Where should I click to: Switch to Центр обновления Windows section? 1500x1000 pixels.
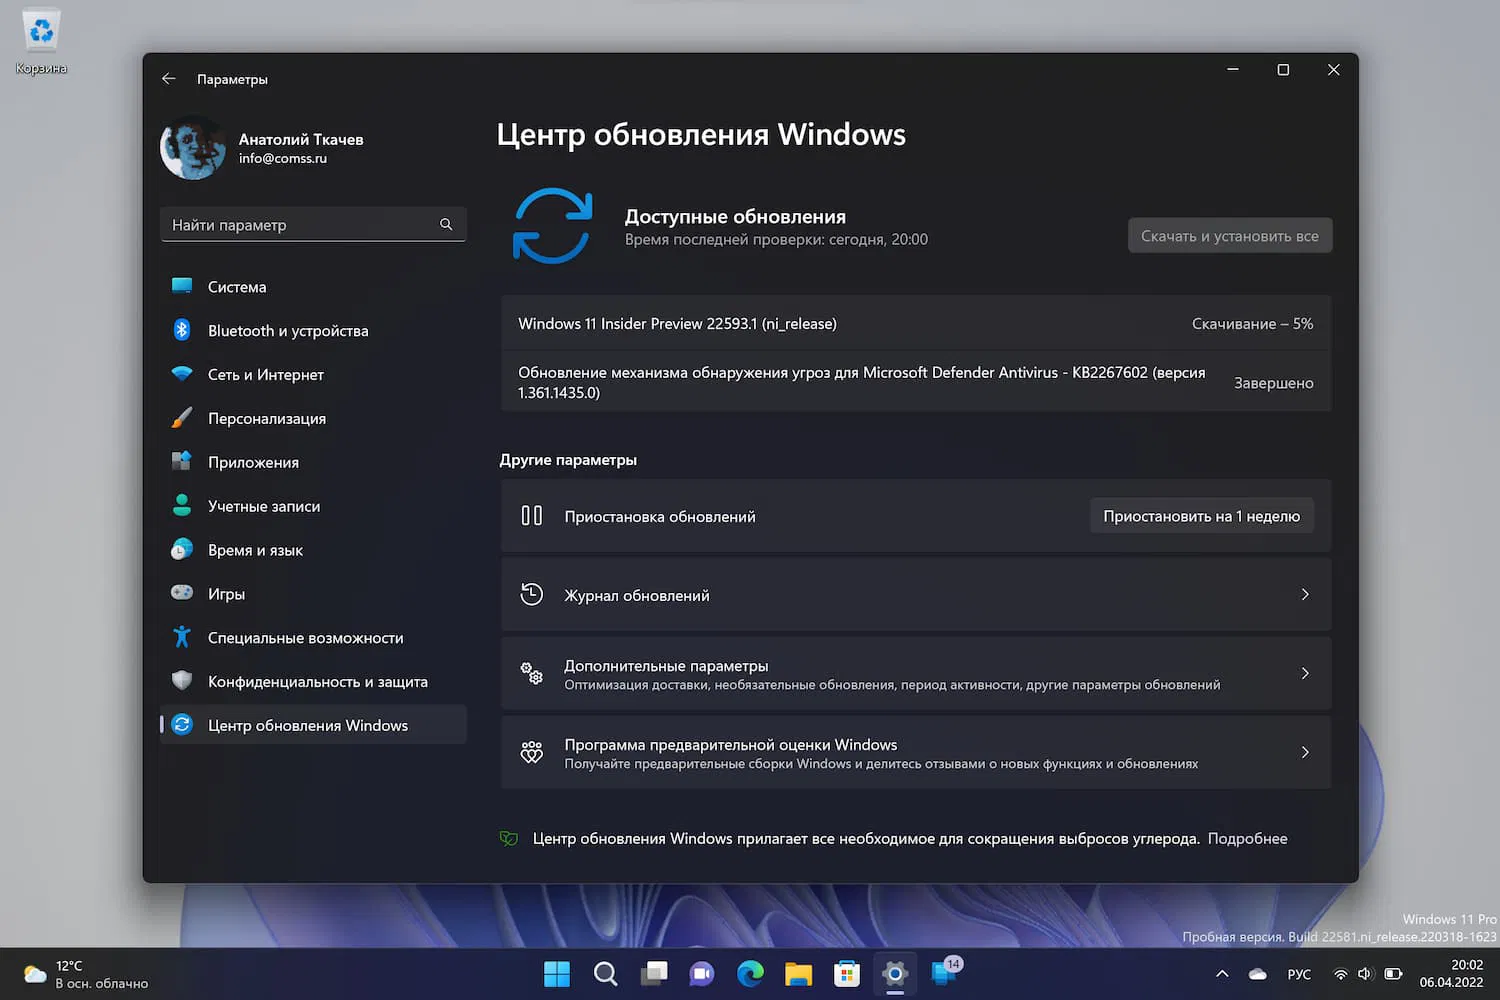(x=308, y=725)
